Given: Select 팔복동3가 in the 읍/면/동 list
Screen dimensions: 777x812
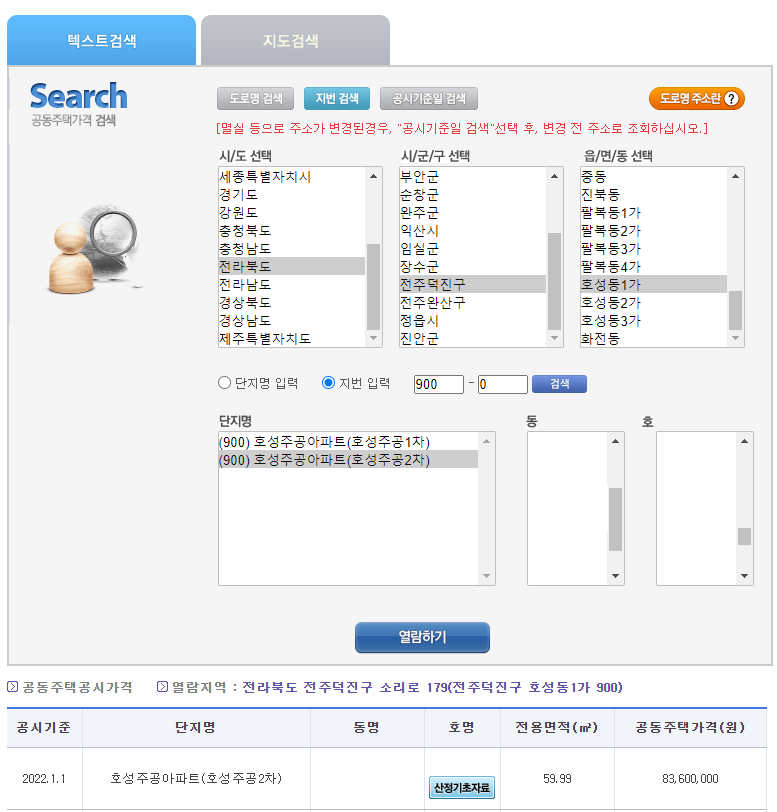Looking at the screenshot, I should [654, 249].
